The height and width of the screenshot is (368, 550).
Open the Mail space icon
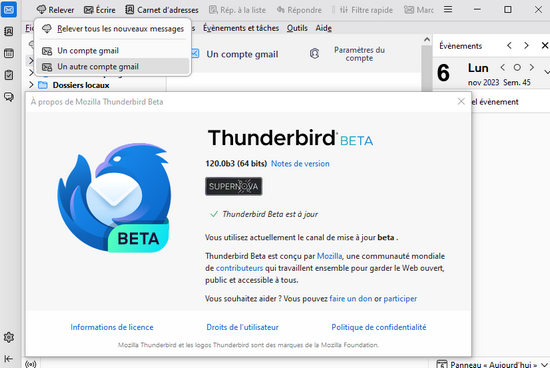pos(9,9)
